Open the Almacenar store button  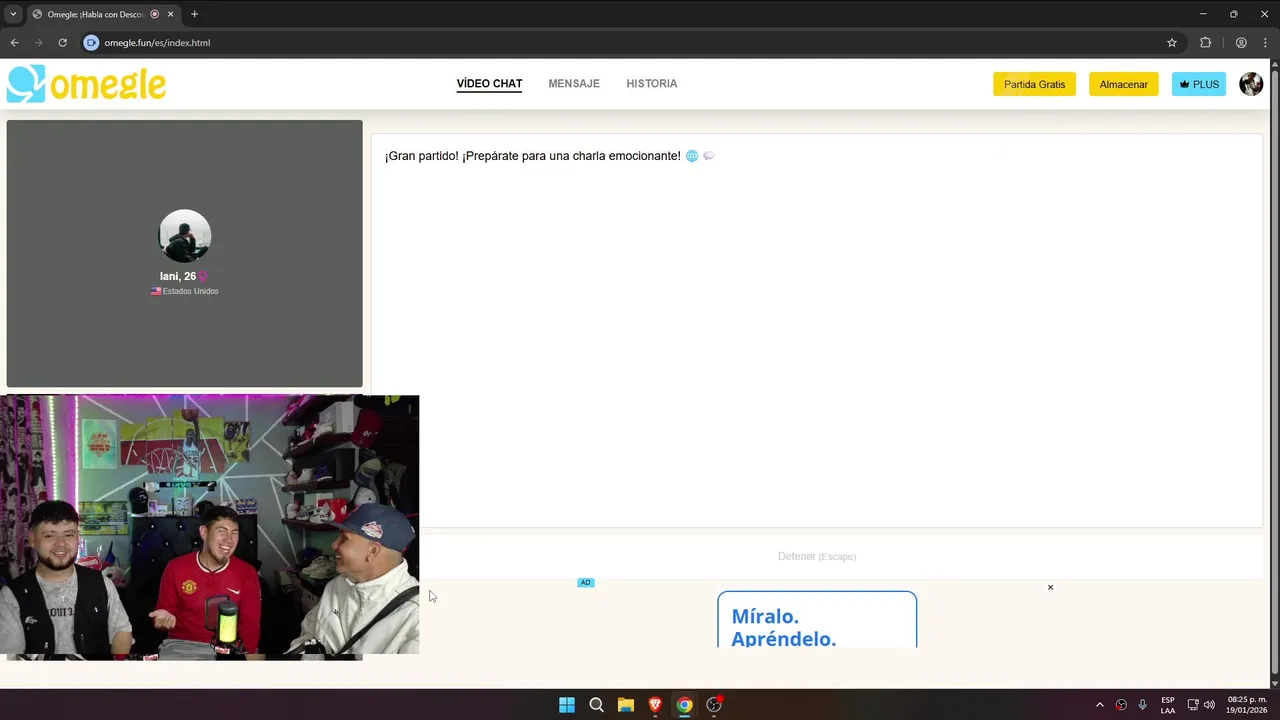click(1123, 84)
